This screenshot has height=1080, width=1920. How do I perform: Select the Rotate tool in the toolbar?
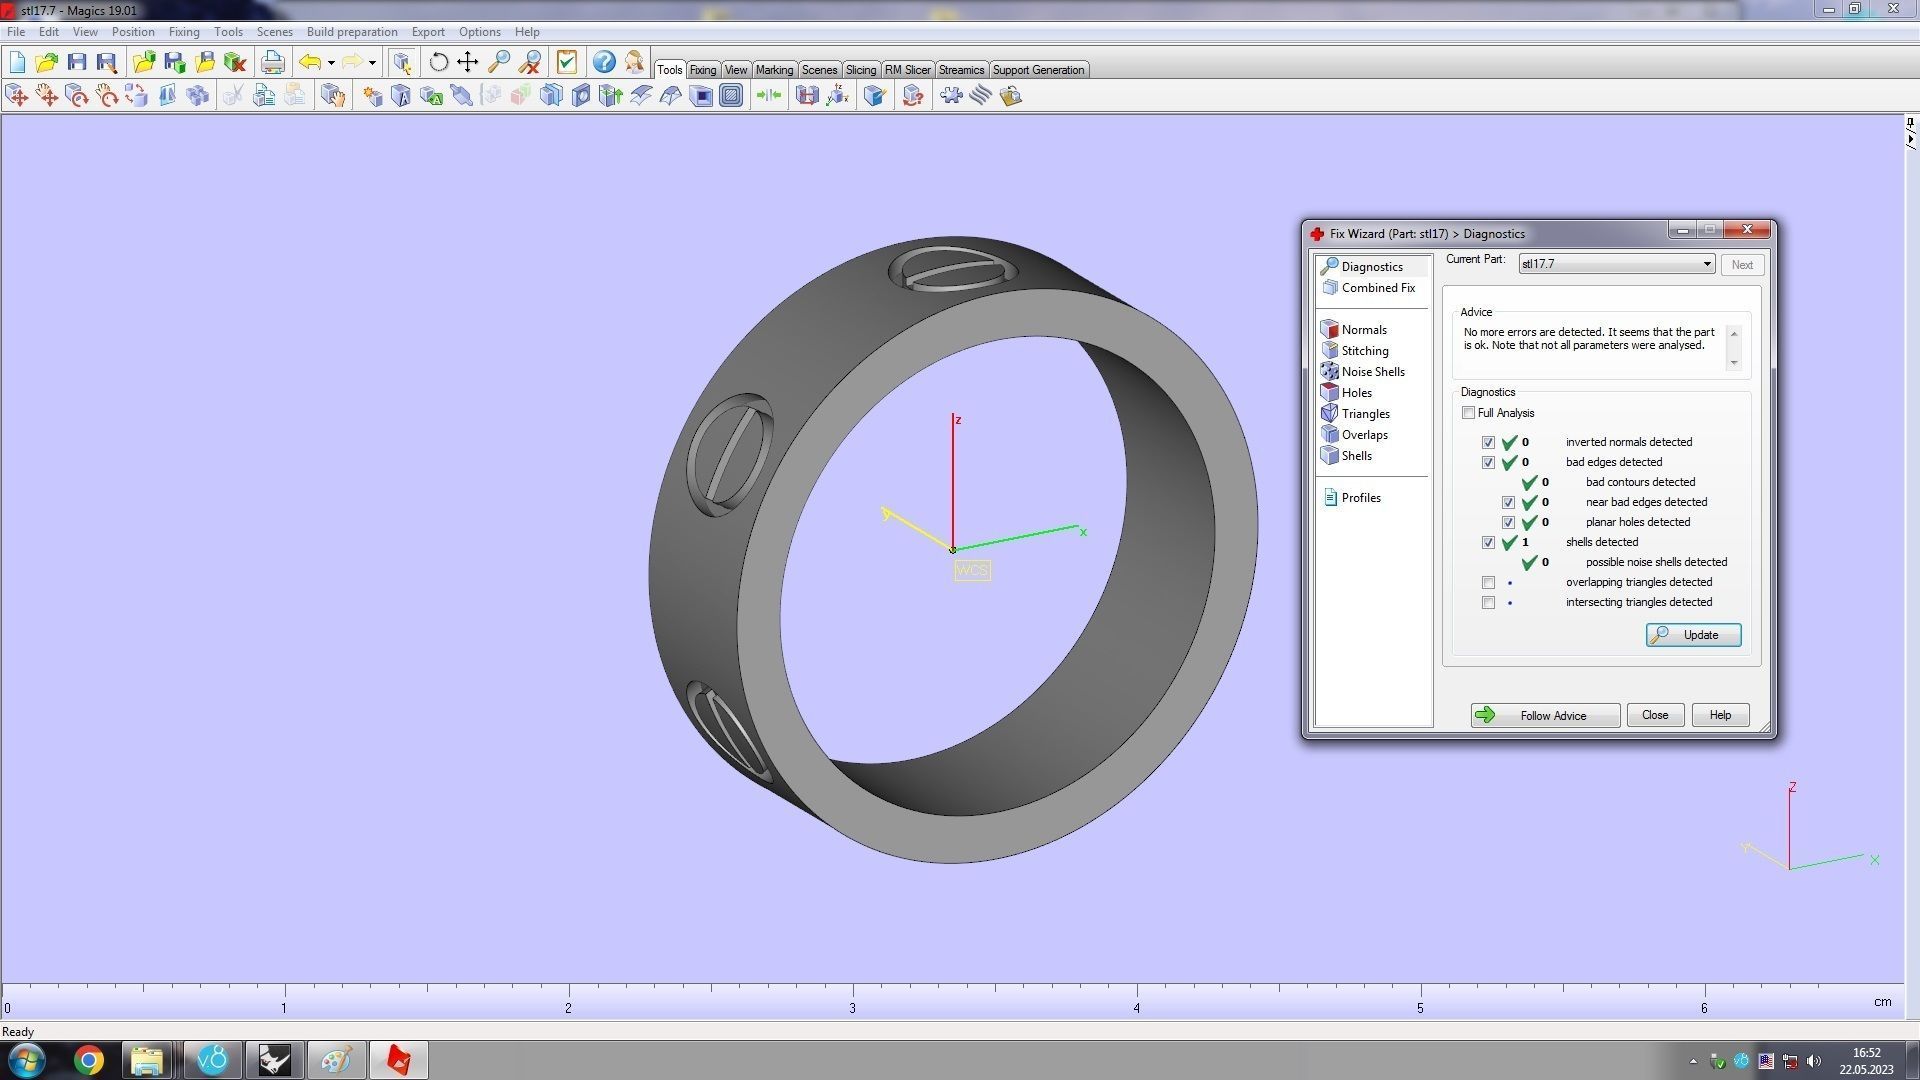78,95
